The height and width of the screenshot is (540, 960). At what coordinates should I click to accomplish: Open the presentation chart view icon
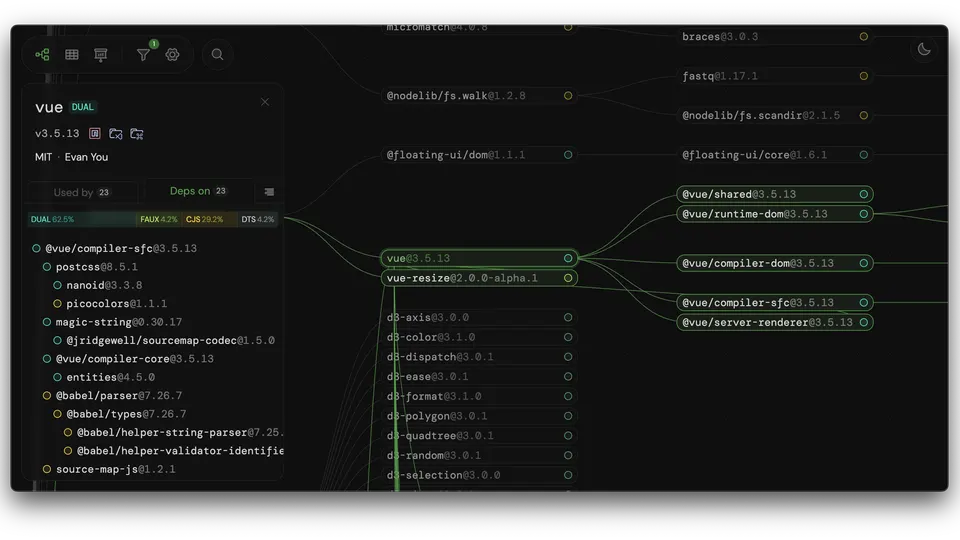[101, 54]
